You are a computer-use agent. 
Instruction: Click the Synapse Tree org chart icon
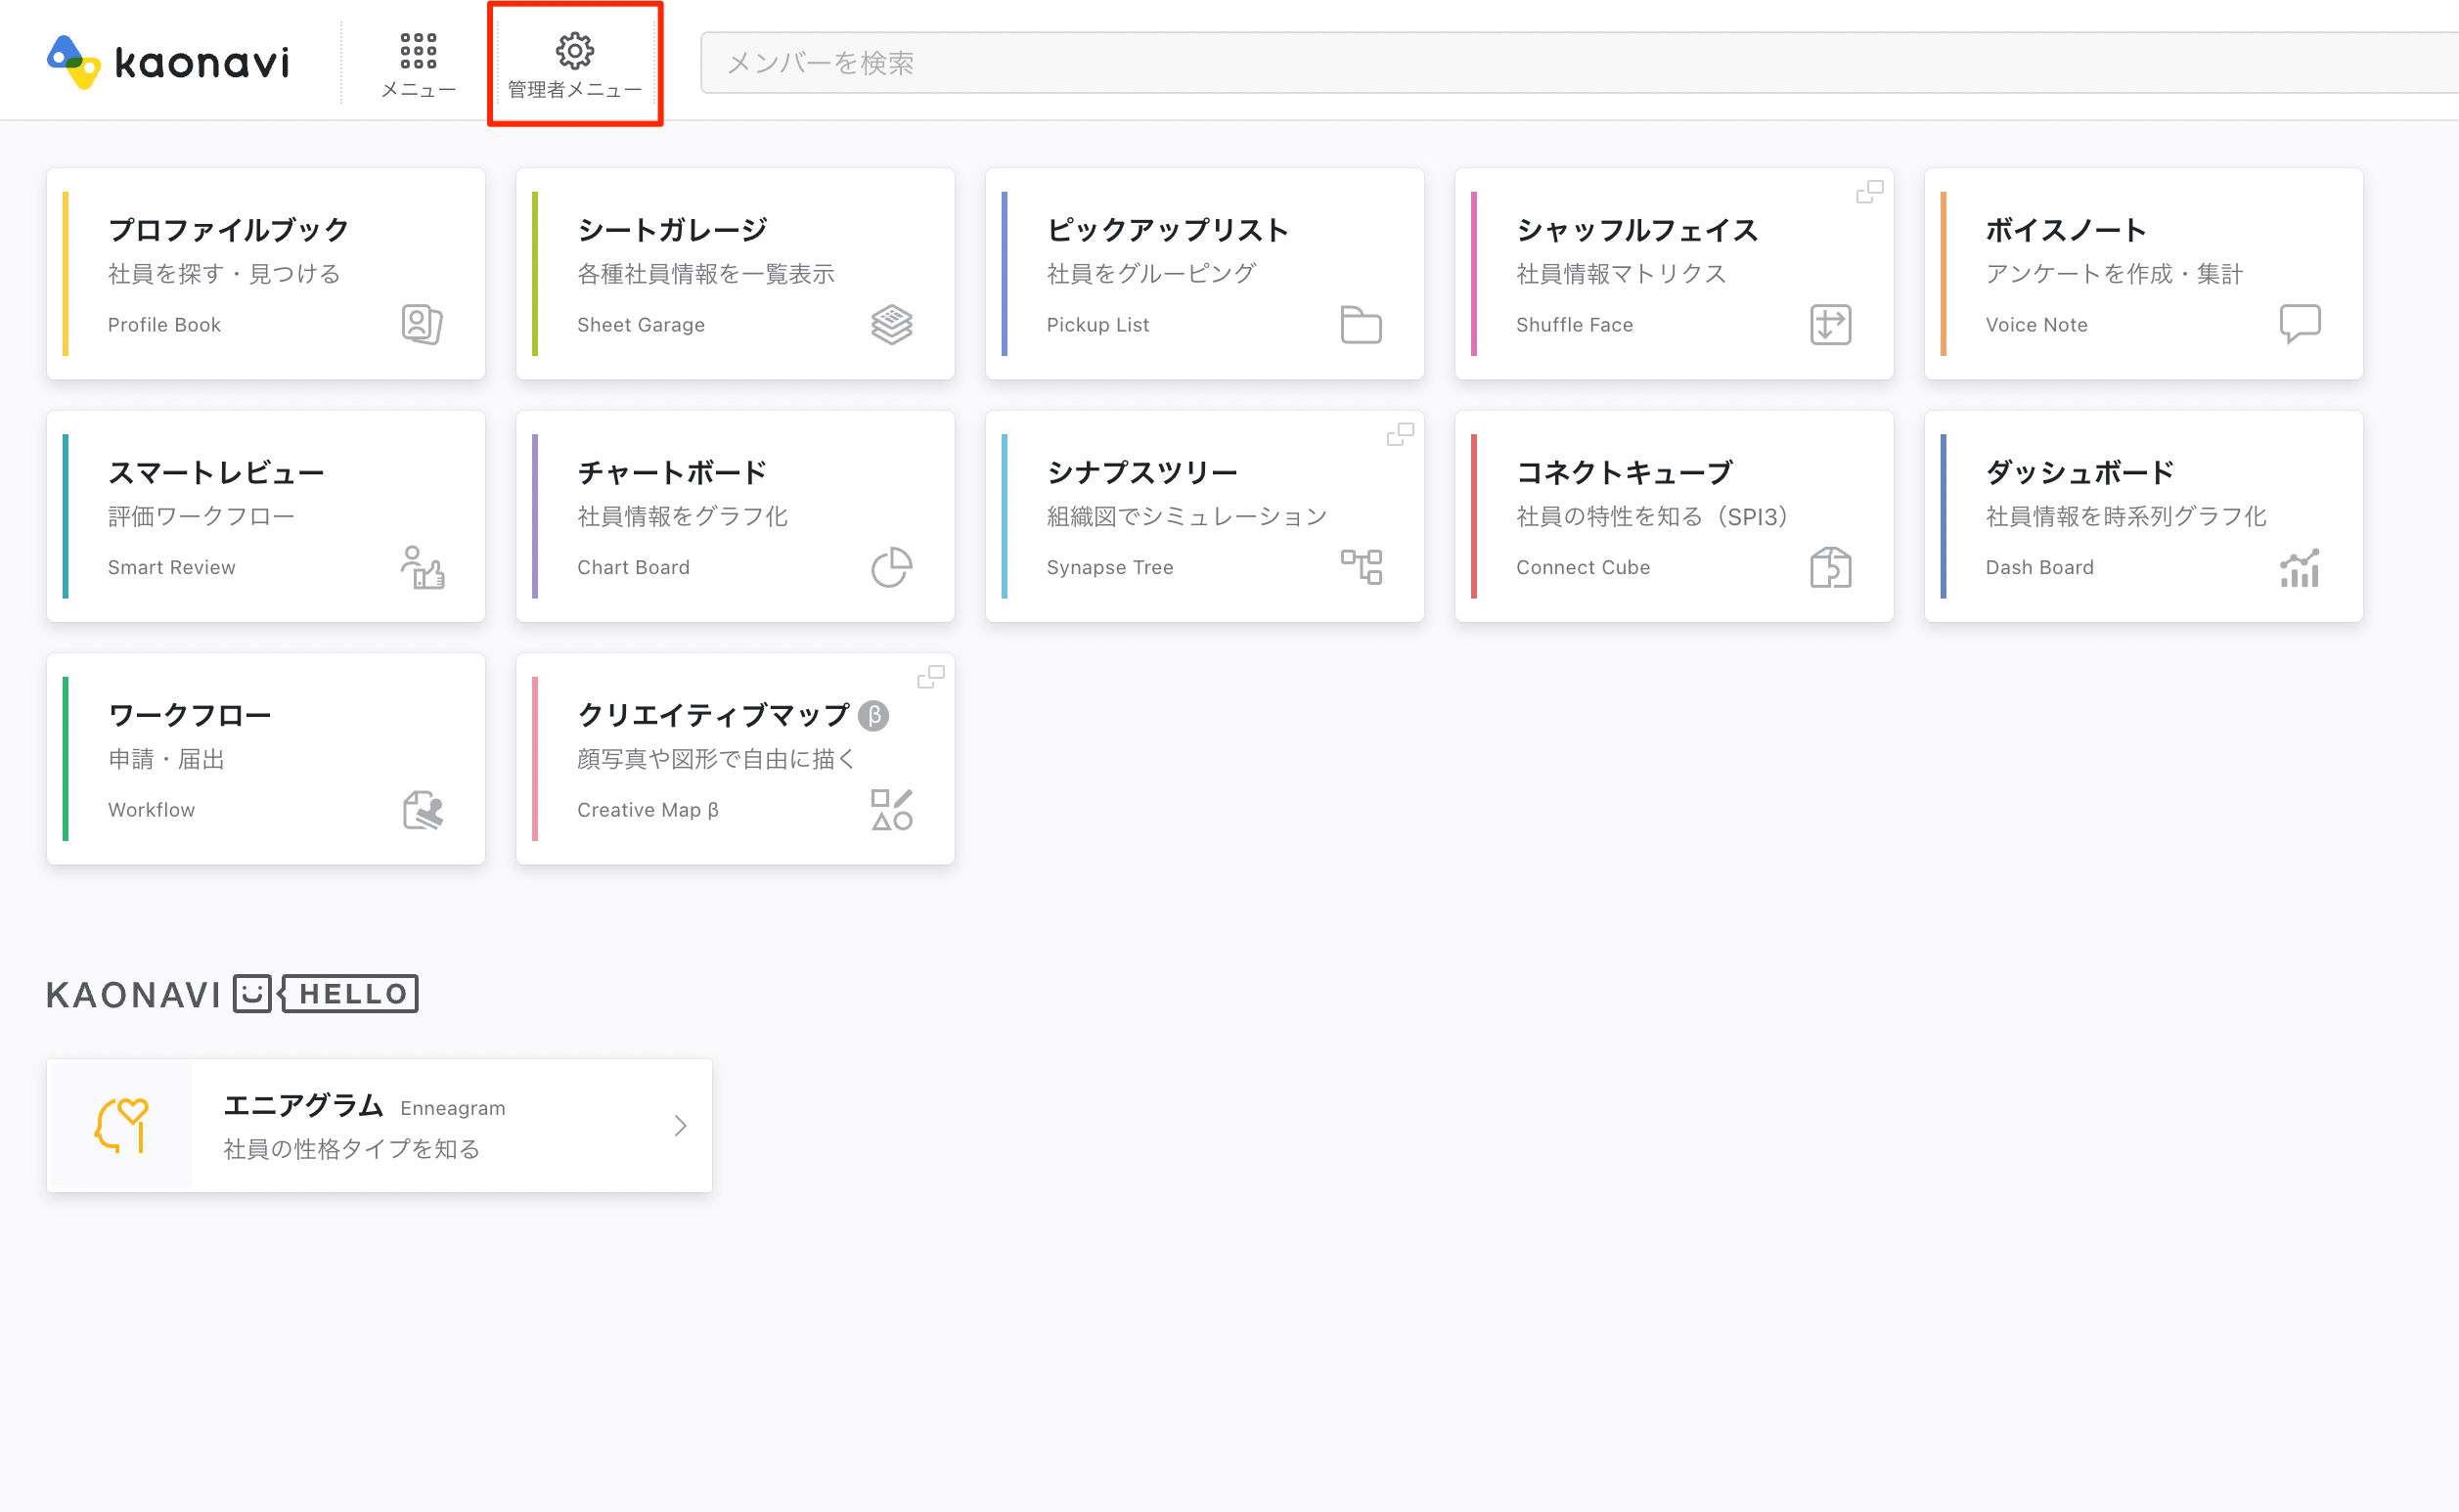point(1360,567)
